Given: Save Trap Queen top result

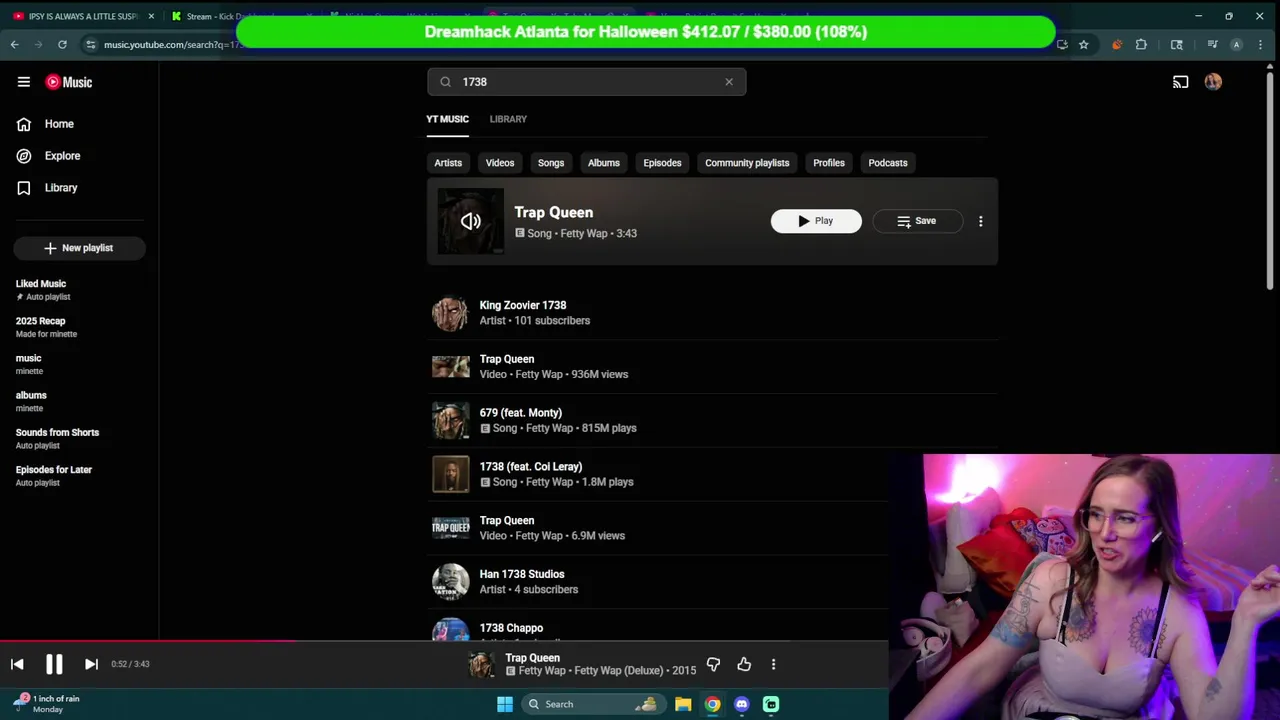Looking at the screenshot, I should tap(918, 221).
